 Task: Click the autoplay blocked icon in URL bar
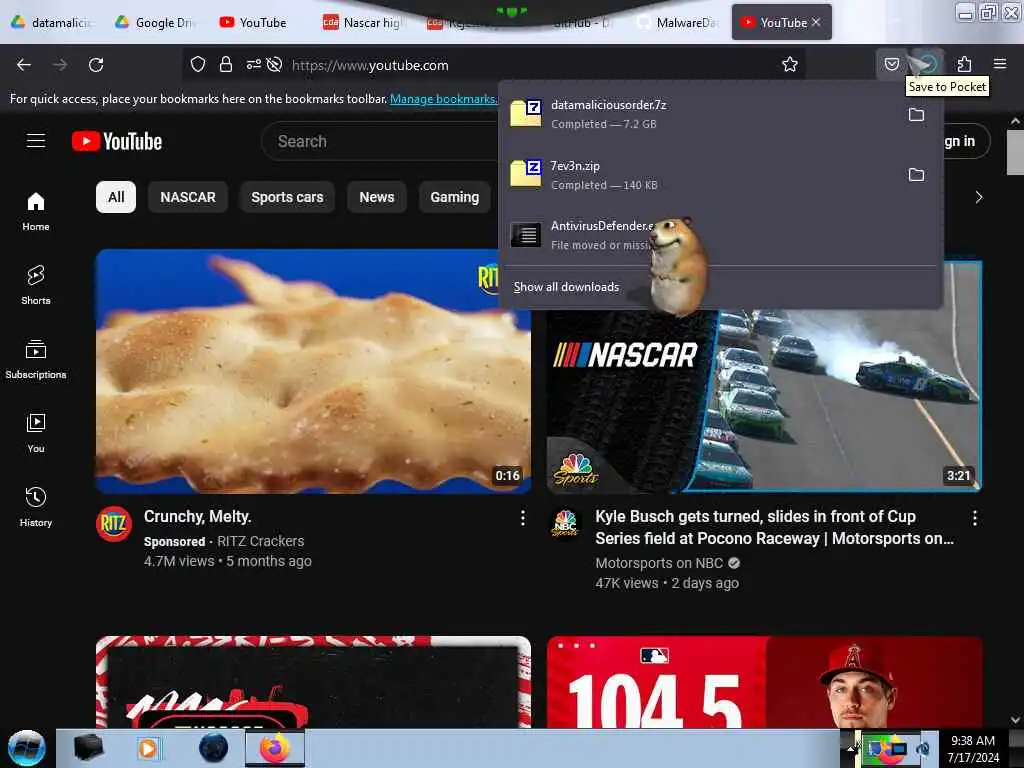click(274, 65)
